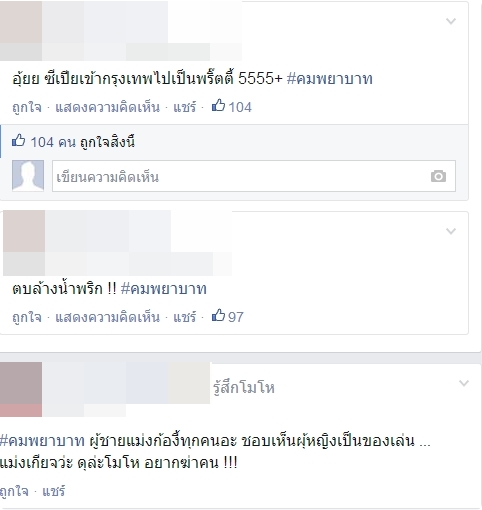Open the first post's options chevron
The width and height of the screenshot is (482, 510).
pyautogui.click(x=451, y=21)
